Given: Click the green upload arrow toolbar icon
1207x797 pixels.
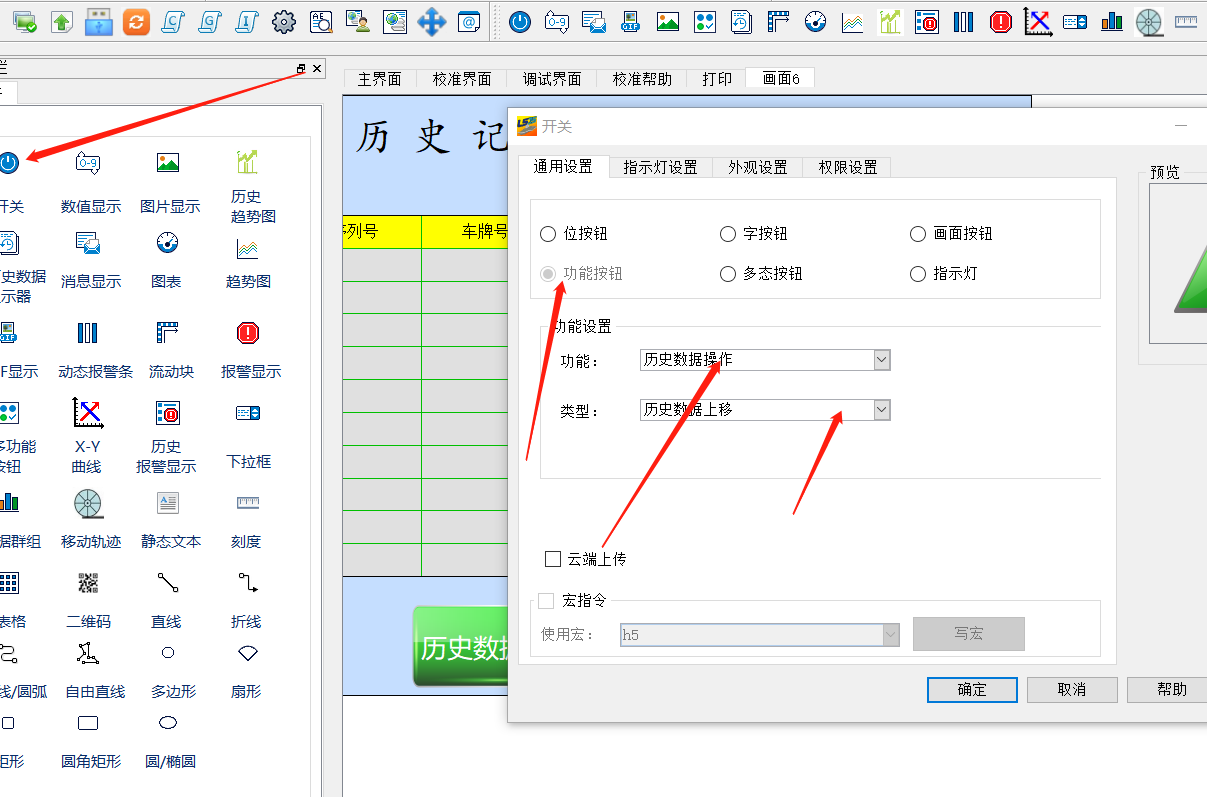Looking at the screenshot, I should click(61, 21).
